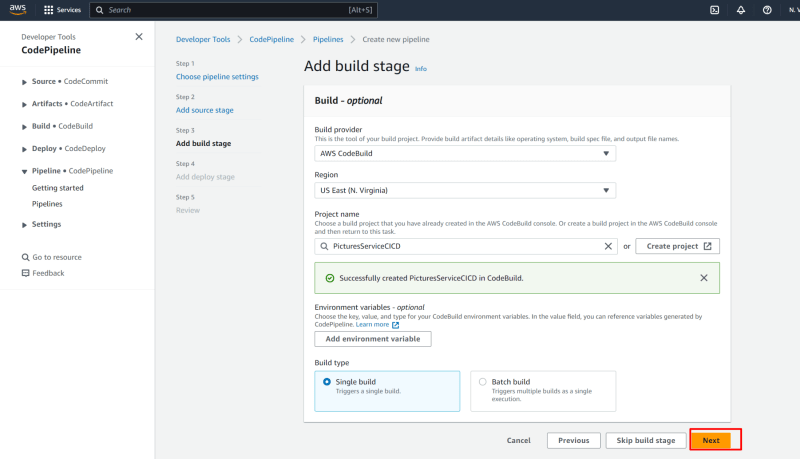Click the search magnifier in the AWS search bar
This screenshot has height=459, width=800.
(99, 10)
